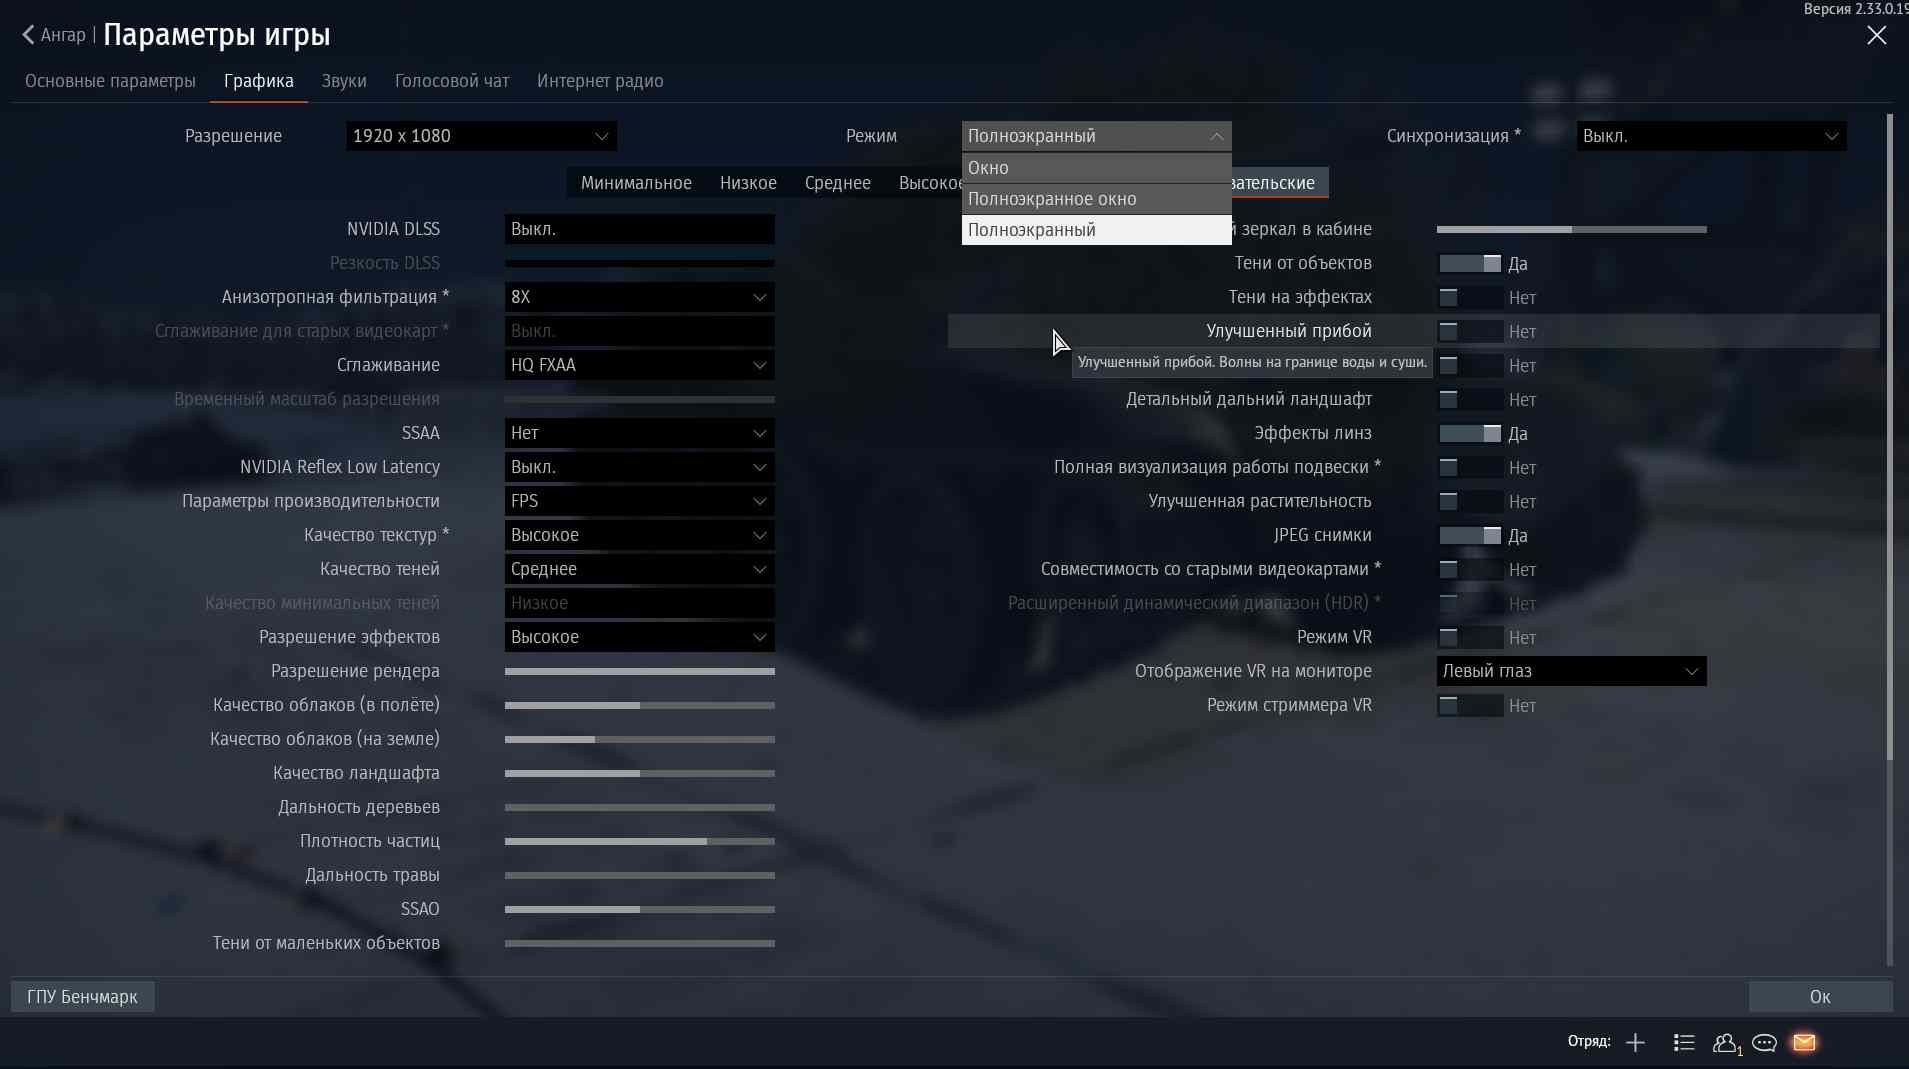1909x1069 pixels.
Task: Open the contacts icon with two people
Action: click(x=1725, y=1043)
